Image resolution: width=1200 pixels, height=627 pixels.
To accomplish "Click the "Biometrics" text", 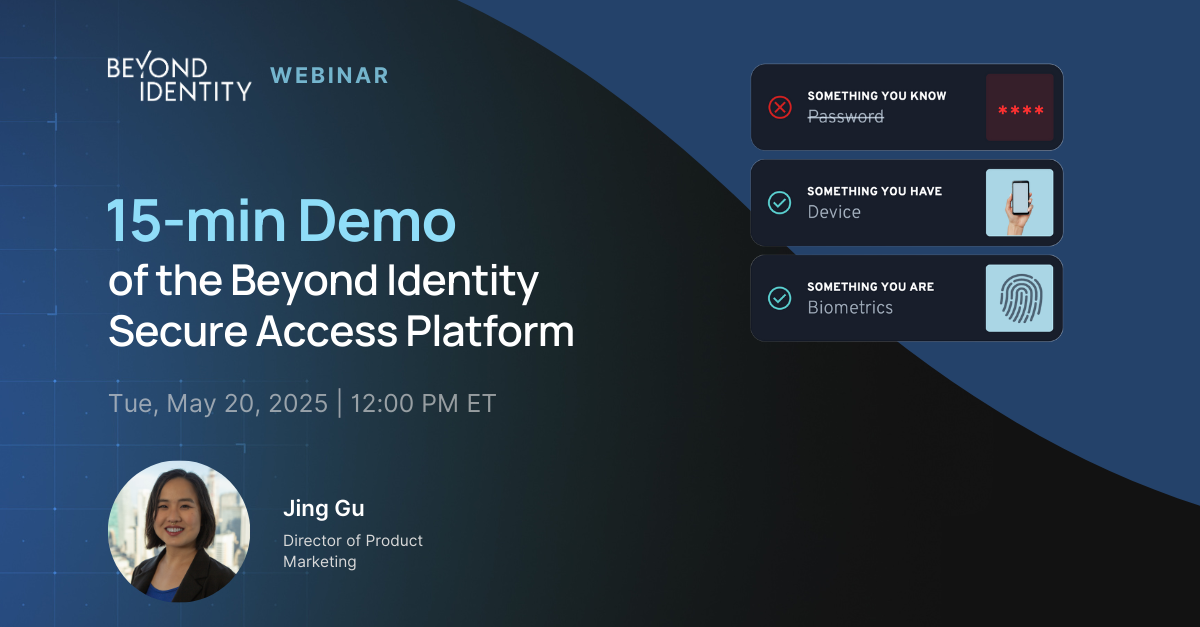I will pyautogui.click(x=851, y=307).
